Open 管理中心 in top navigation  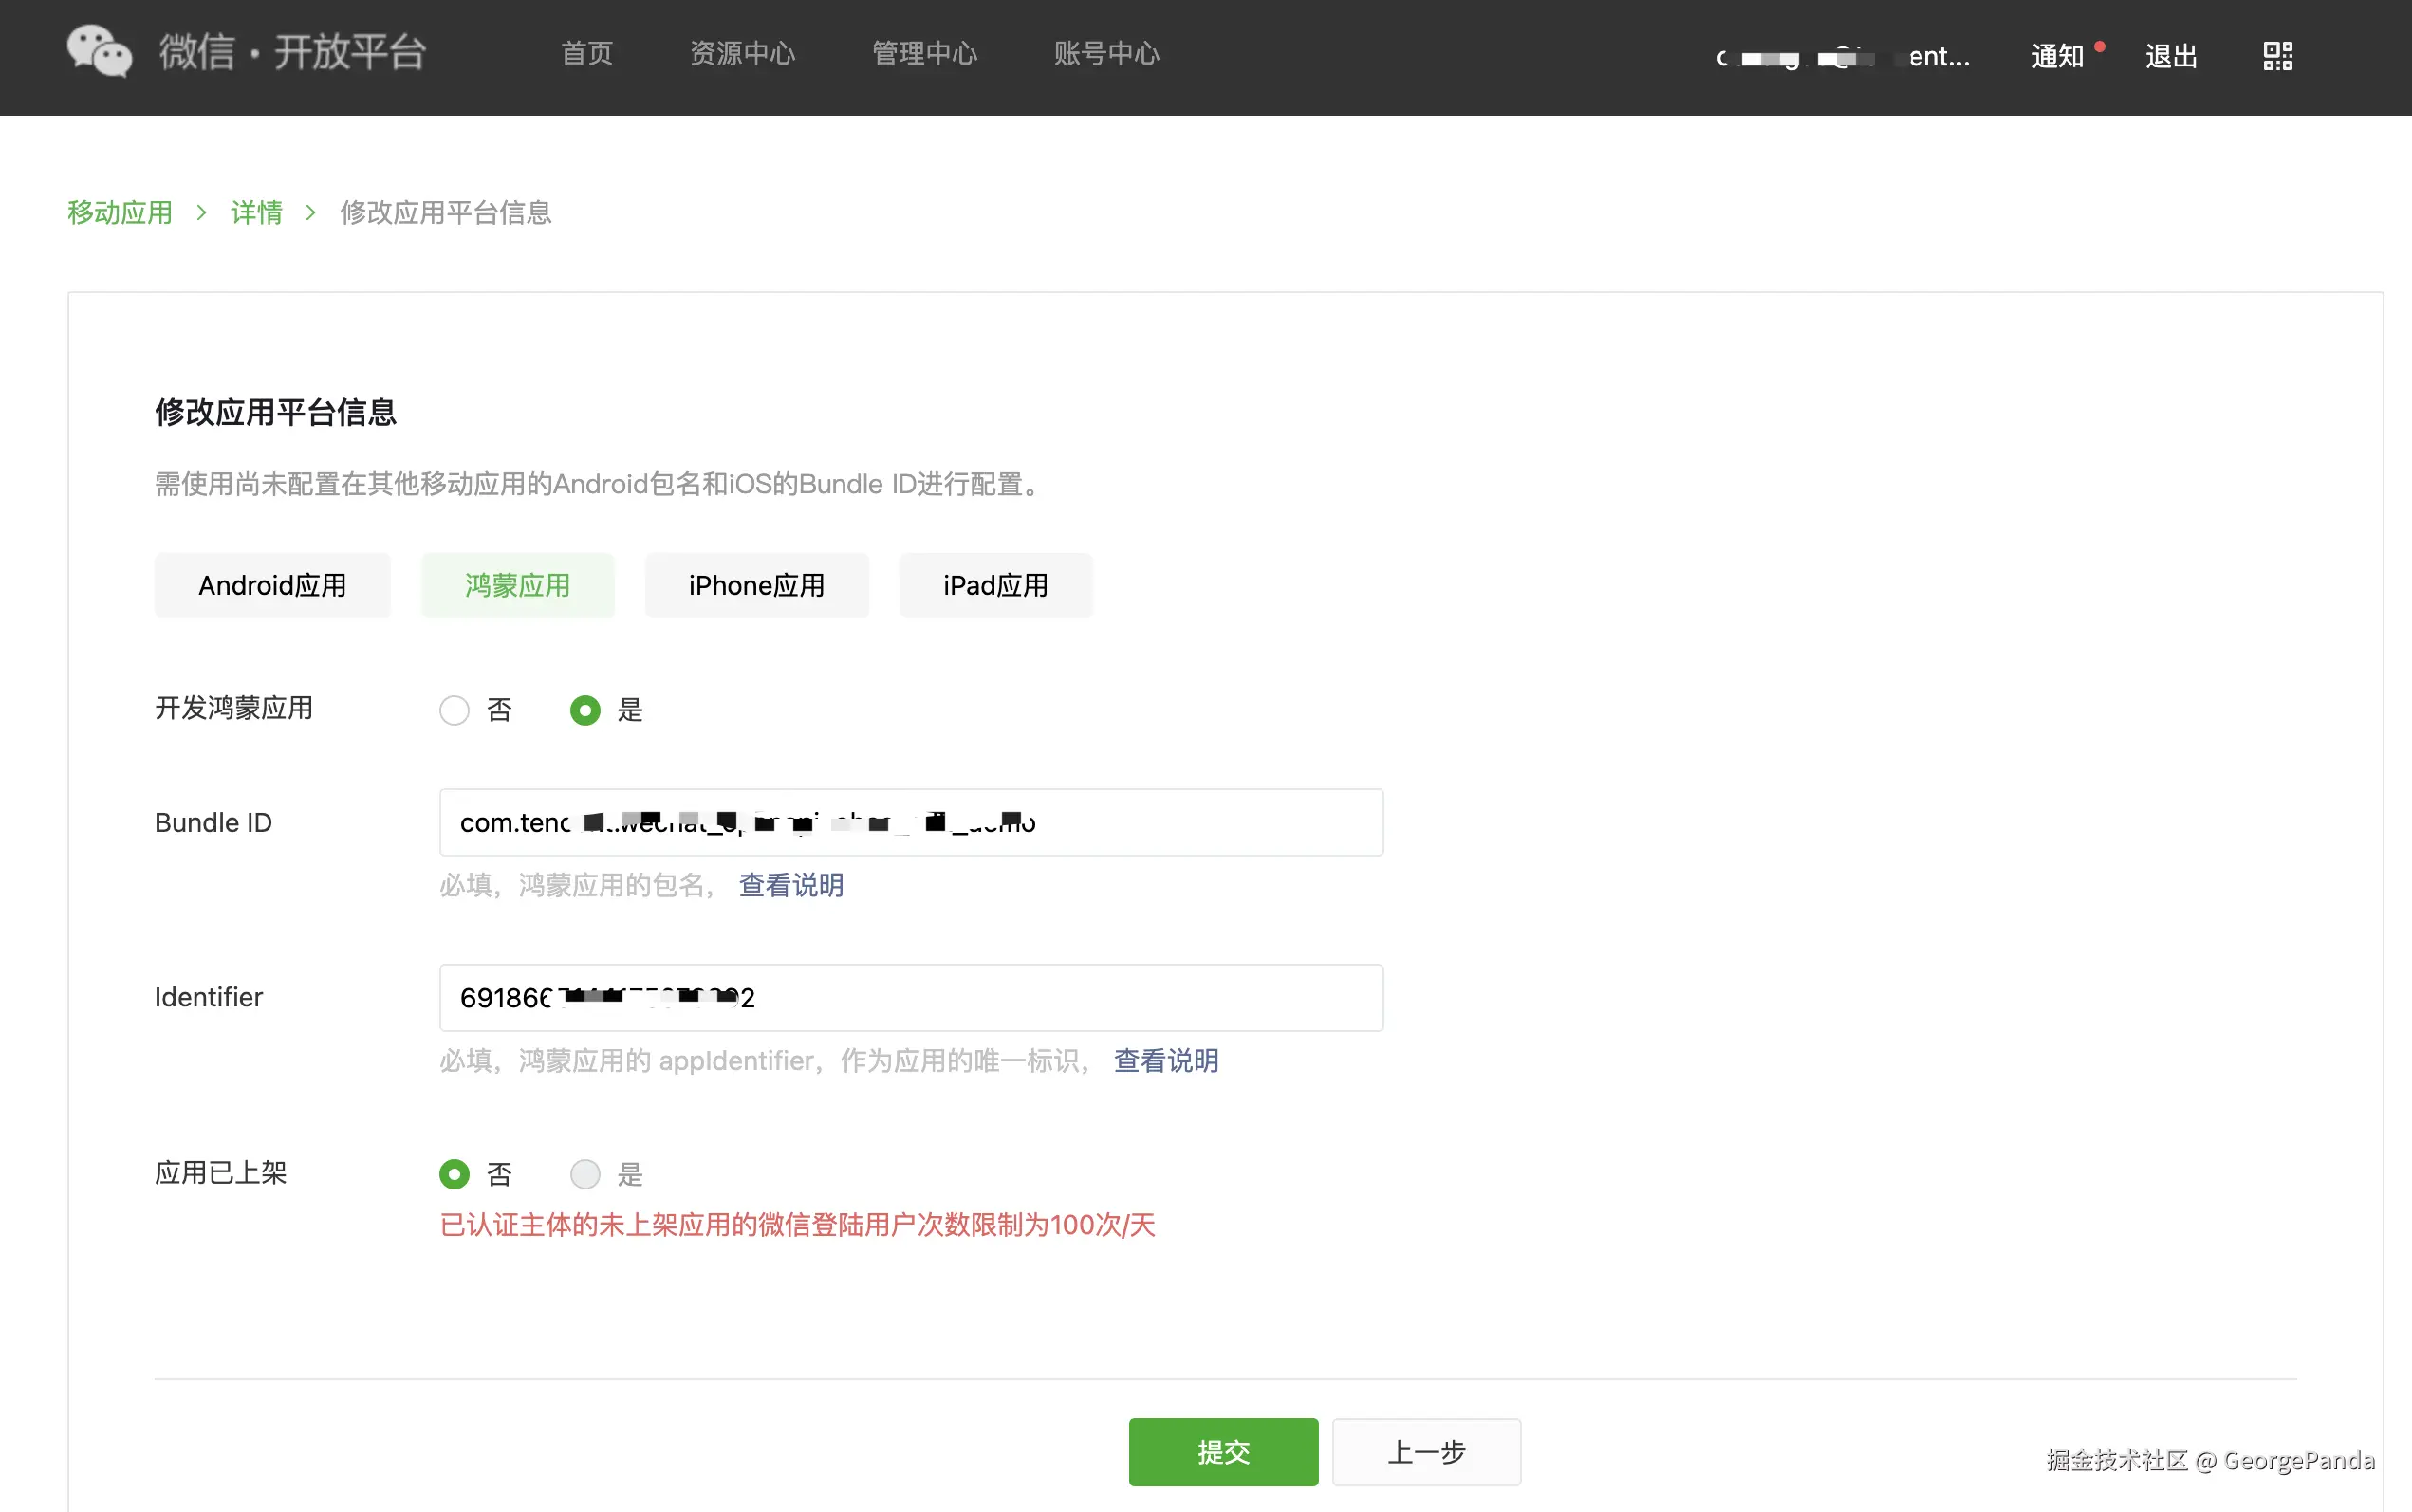924,54
